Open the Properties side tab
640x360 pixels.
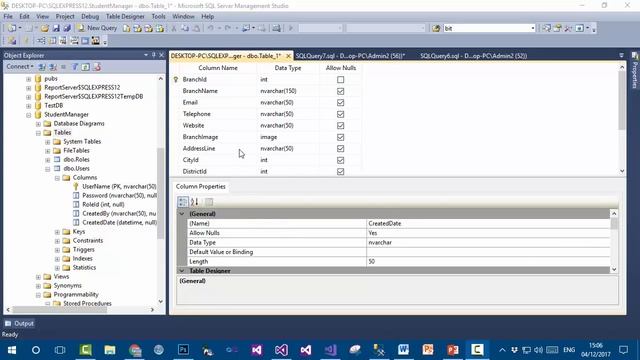[635, 70]
